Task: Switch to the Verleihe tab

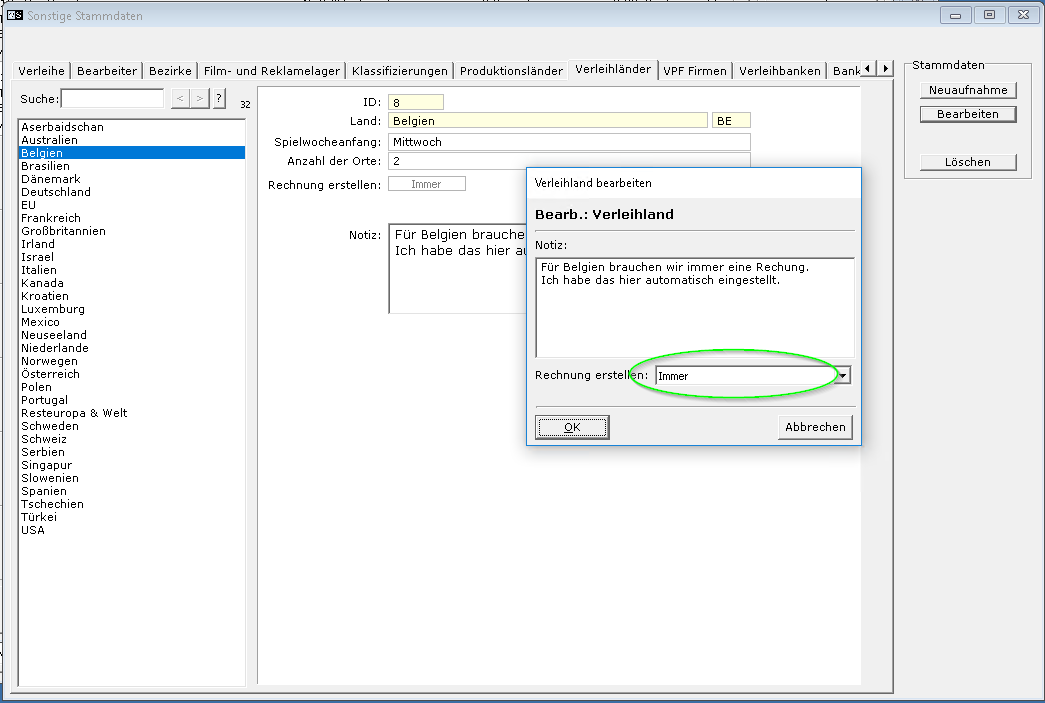Action: (x=42, y=71)
